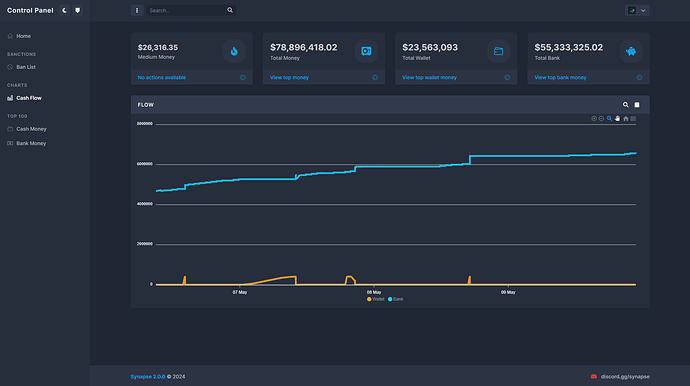Viewport: 690px width, 386px height.
Task: Click the wallet icon on Total Wallet card
Action: 498,51
